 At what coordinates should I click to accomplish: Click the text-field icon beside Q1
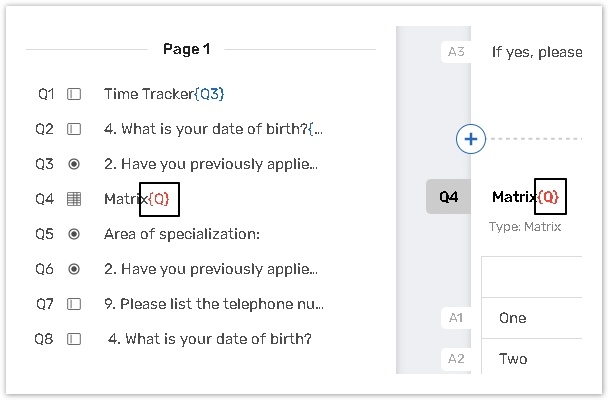74,94
